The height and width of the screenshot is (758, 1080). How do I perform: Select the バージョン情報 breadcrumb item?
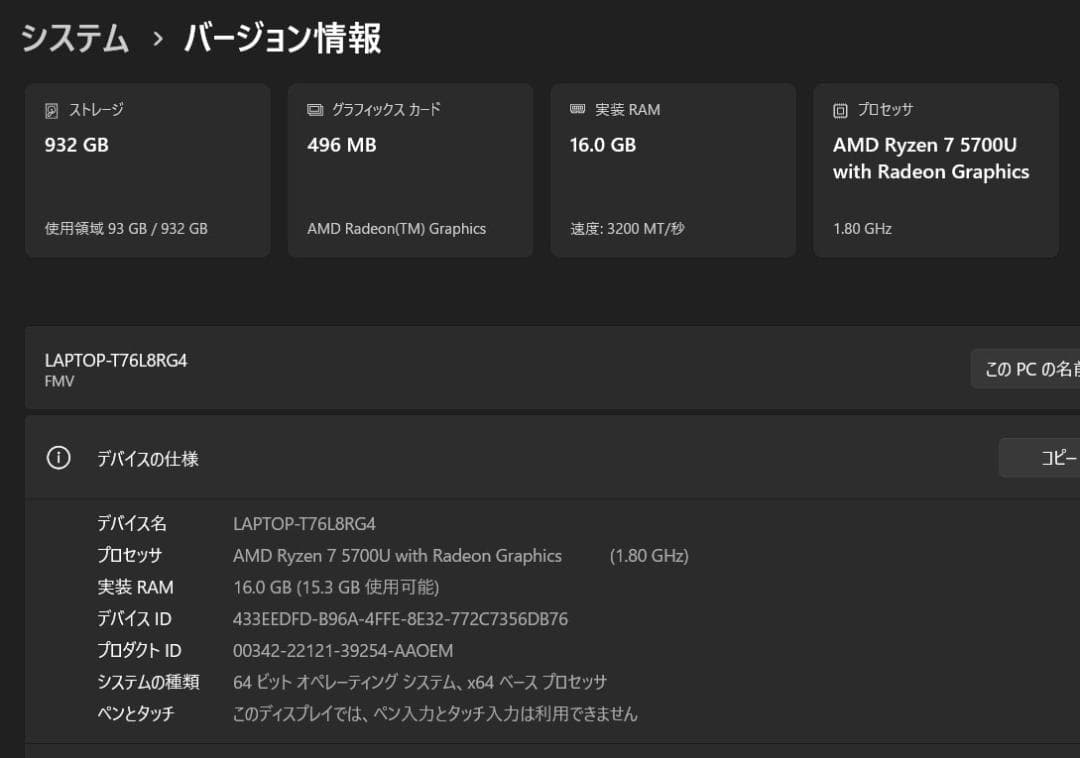pyautogui.click(x=284, y=37)
